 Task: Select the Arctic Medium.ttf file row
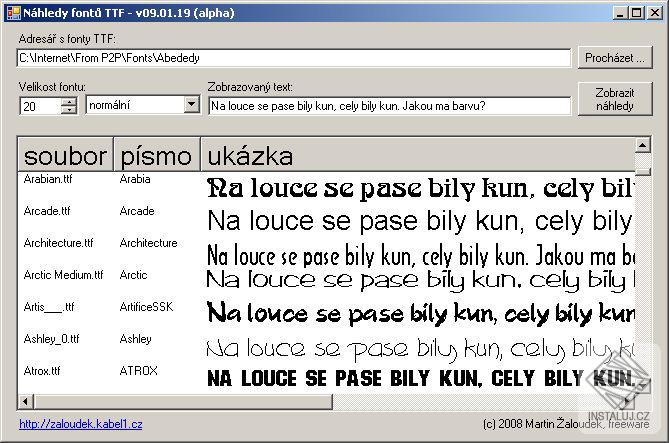(x=64, y=275)
